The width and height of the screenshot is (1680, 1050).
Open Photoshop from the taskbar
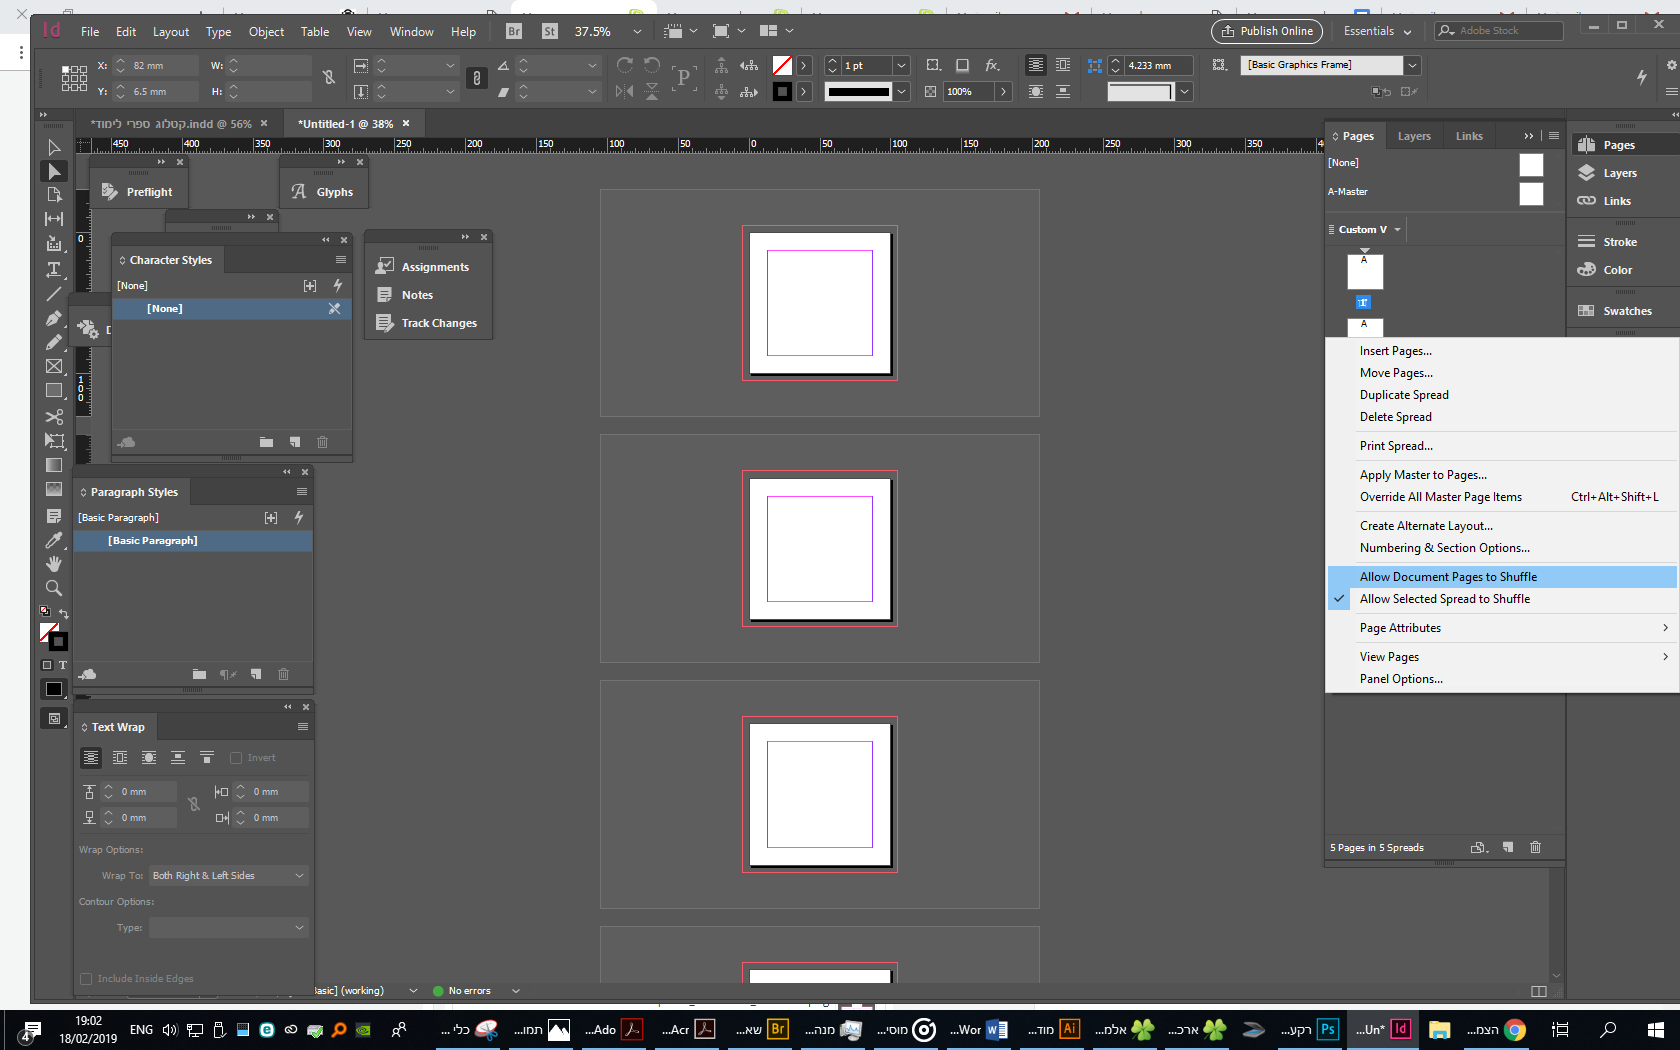tap(1327, 1029)
